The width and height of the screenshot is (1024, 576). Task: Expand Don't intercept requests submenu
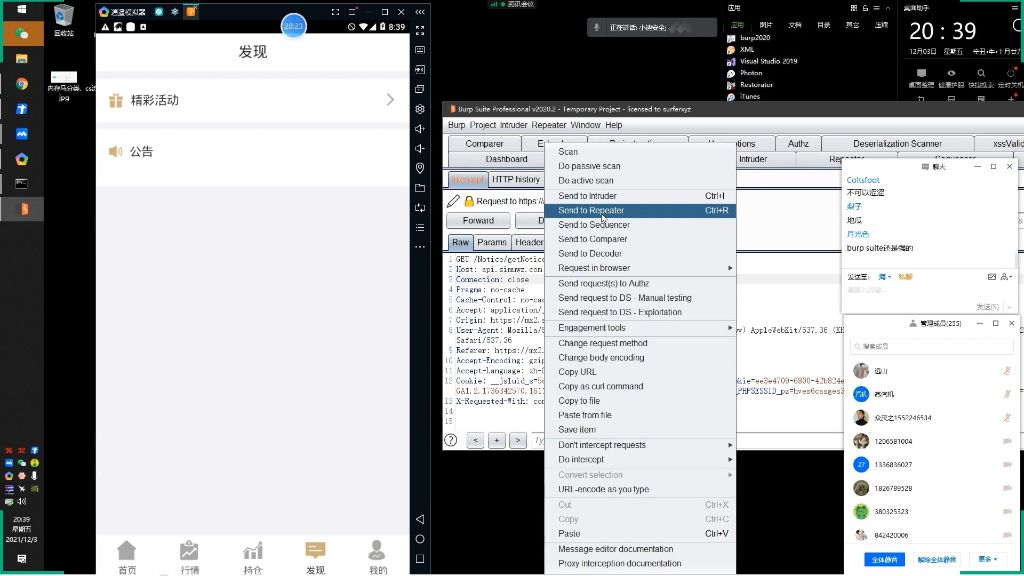[x=730, y=445]
